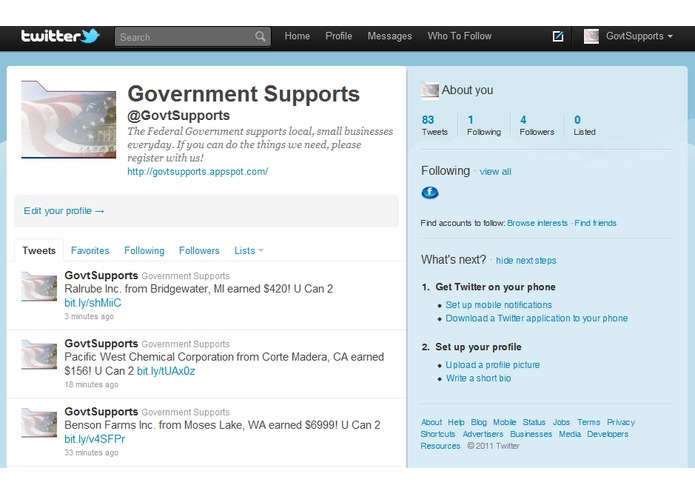
Task: Click Download a Twitter application to your phone
Action: [536, 318]
